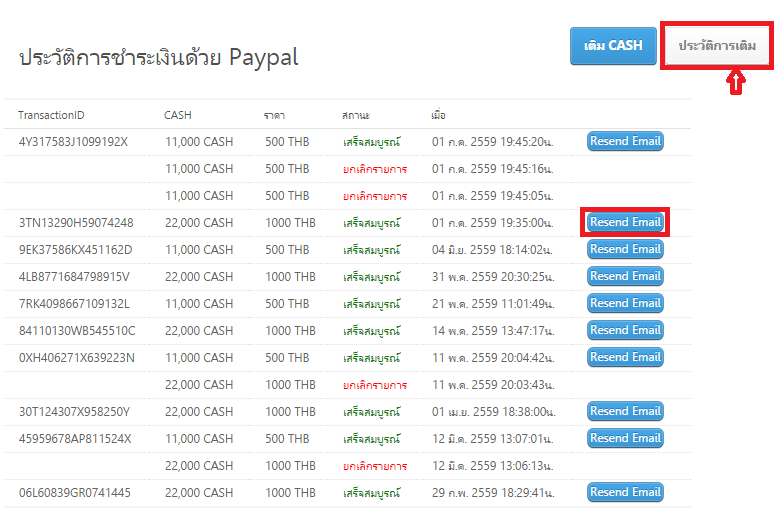Resend email for transaction 3TN13290H59074248

click(x=625, y=222)
